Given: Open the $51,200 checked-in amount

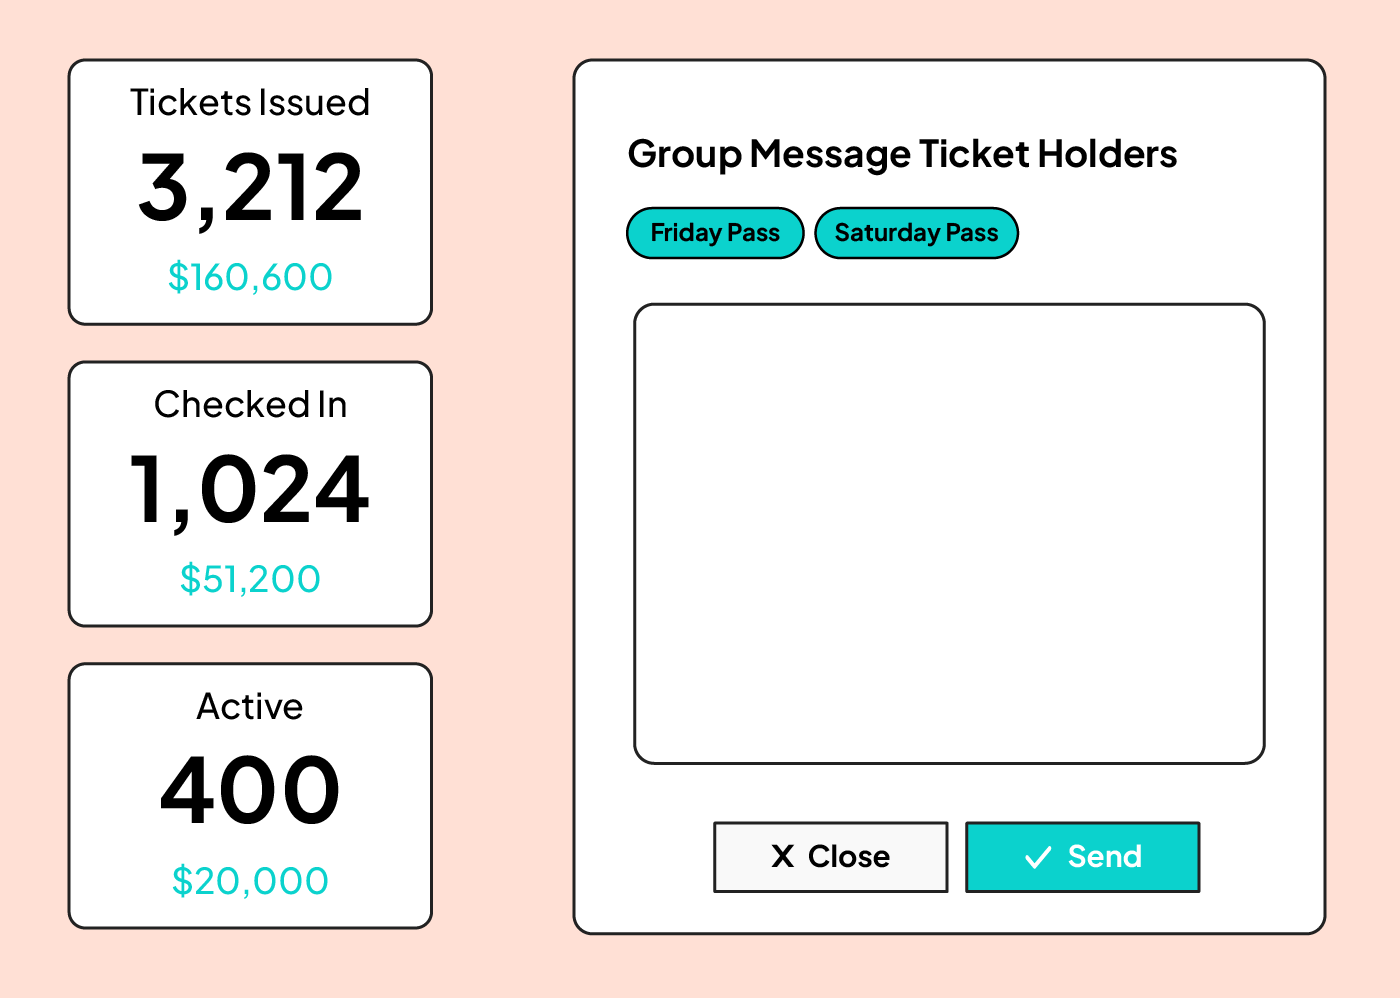Looking at the screenshot, I should tap(250, 579).
